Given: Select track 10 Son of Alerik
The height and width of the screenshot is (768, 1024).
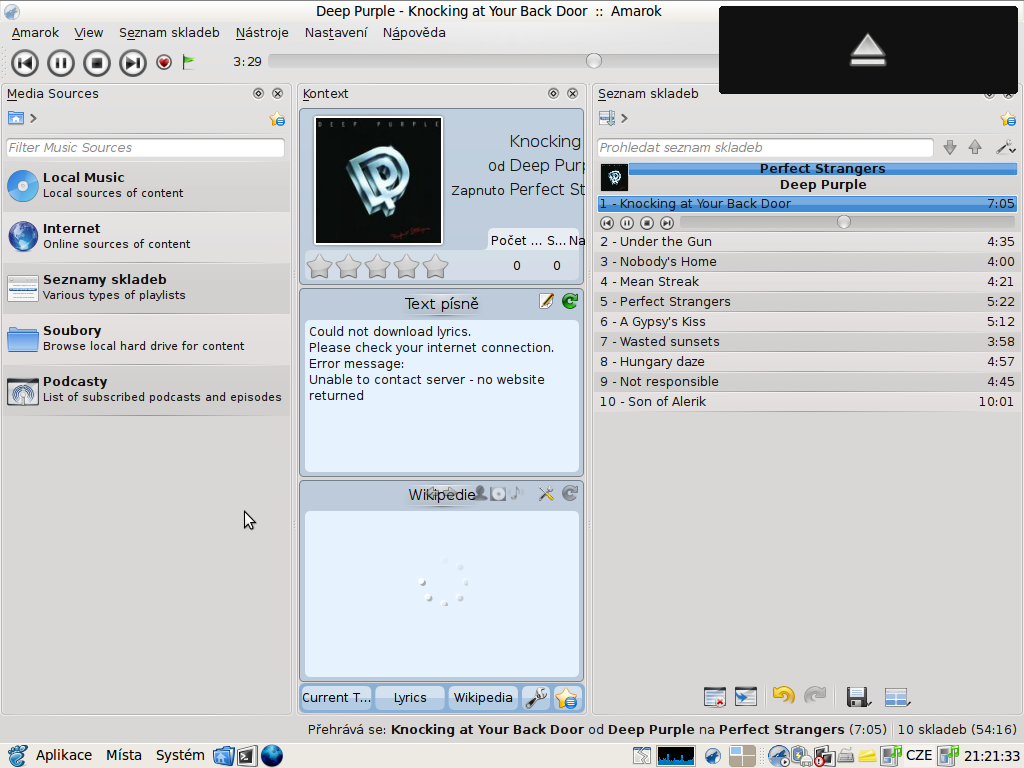Looking at the screenshot, I should tap(807, 402).
